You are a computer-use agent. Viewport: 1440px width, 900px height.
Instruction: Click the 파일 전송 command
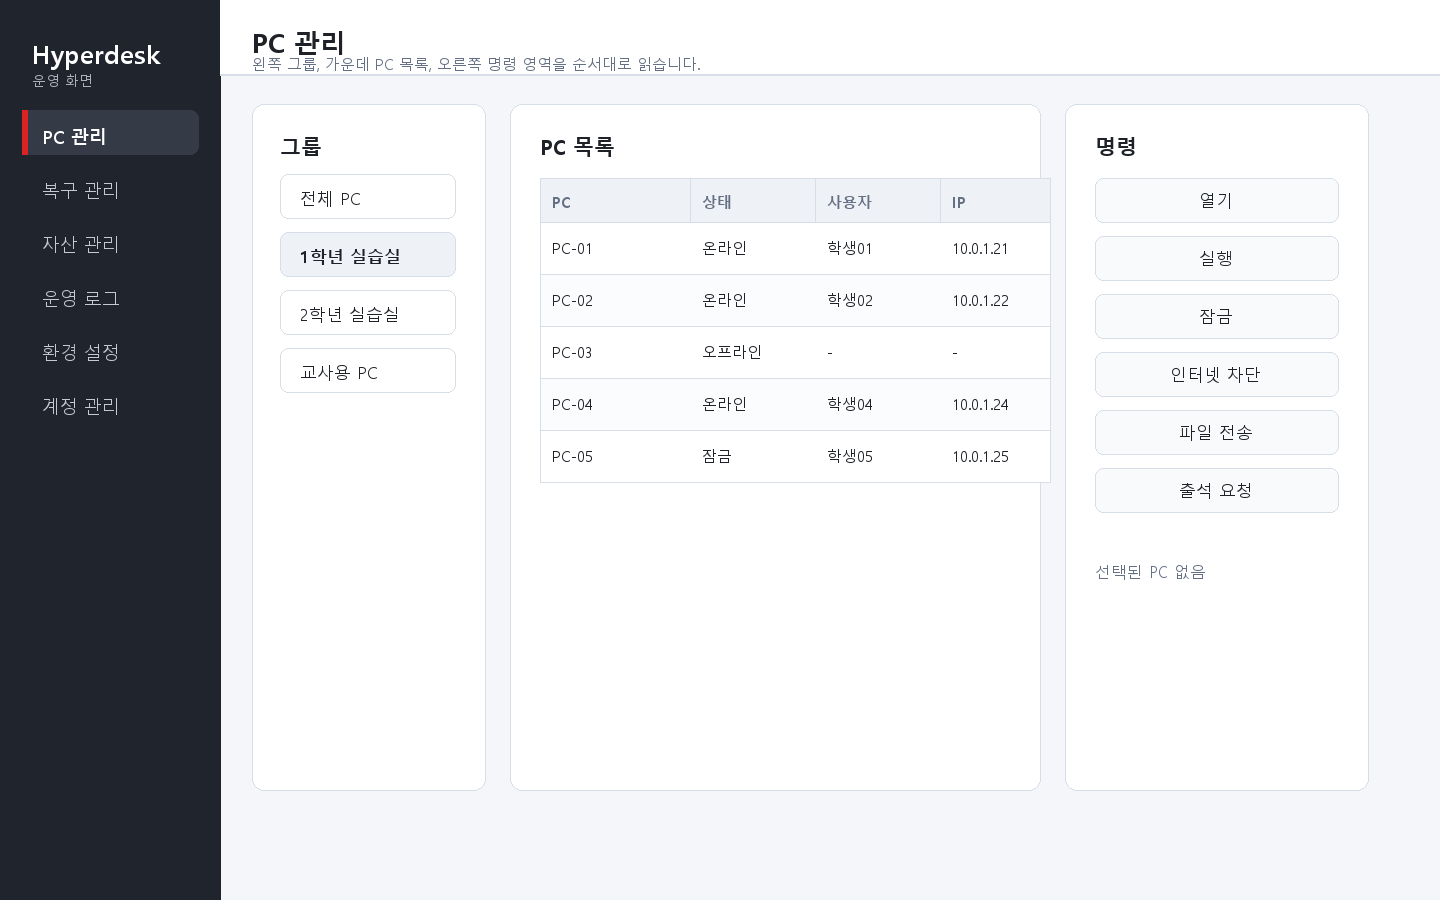[x=1216, y=433]
